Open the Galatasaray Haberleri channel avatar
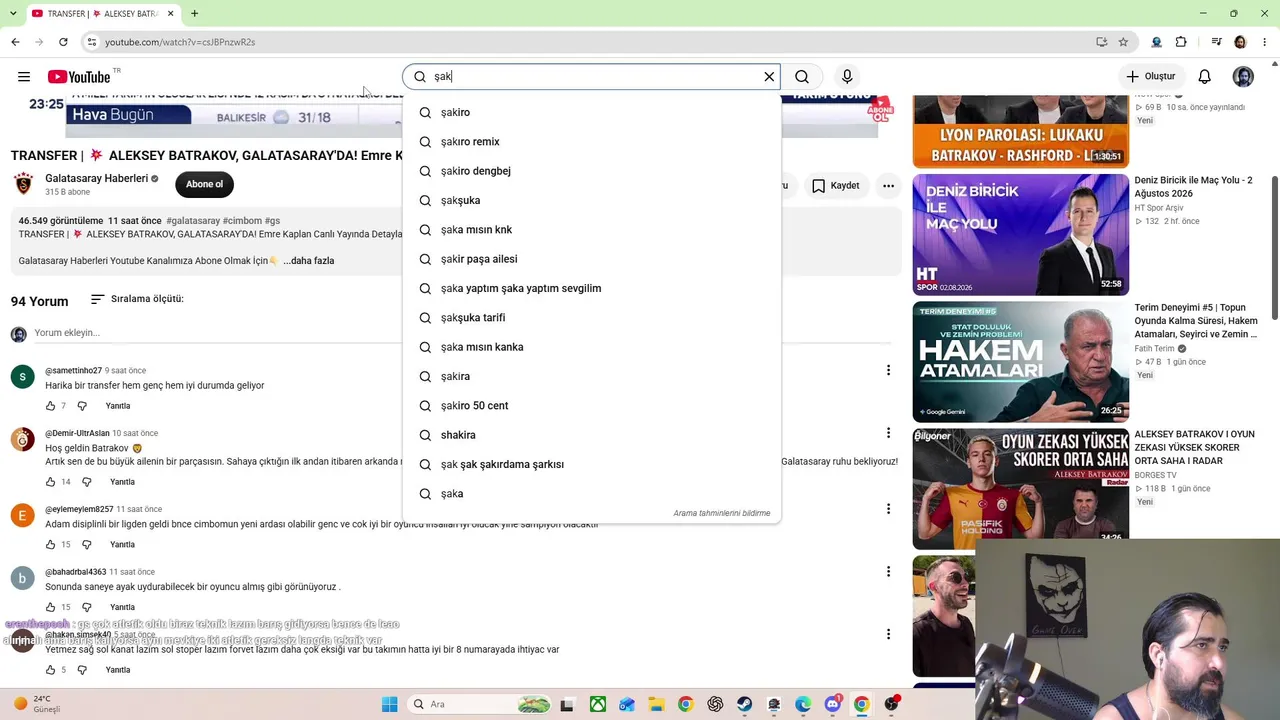 click(23, 184)
